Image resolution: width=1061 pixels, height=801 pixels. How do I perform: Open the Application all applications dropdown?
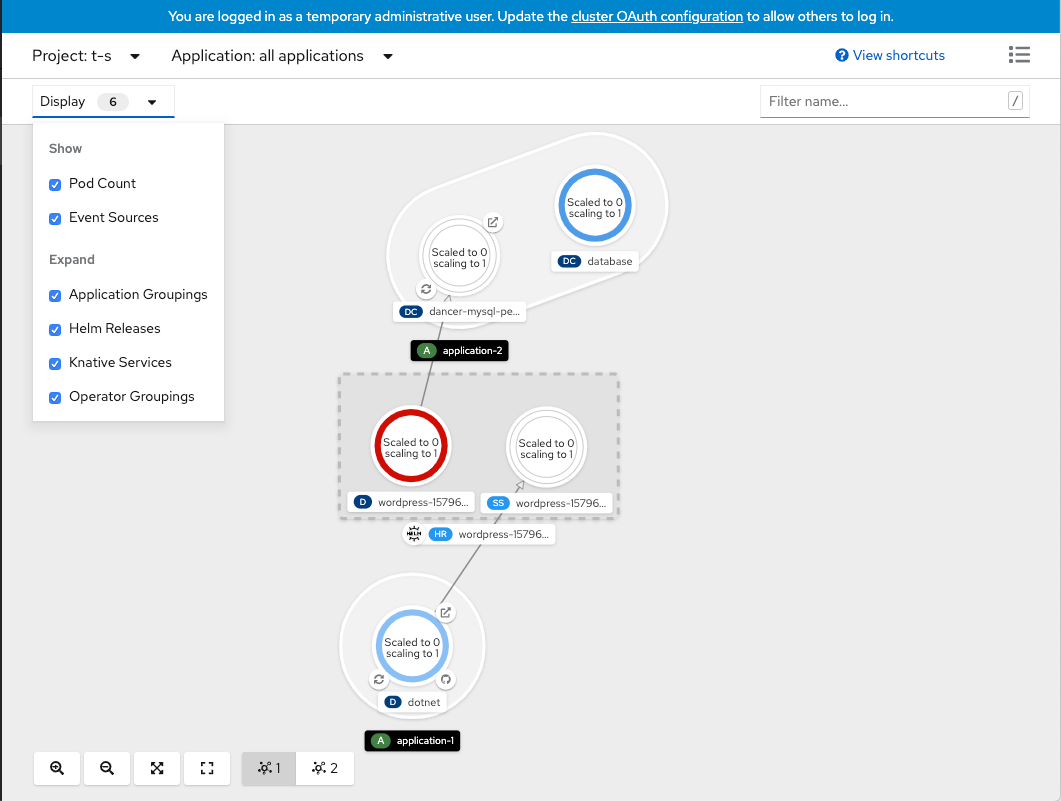[x=282, y=55]
